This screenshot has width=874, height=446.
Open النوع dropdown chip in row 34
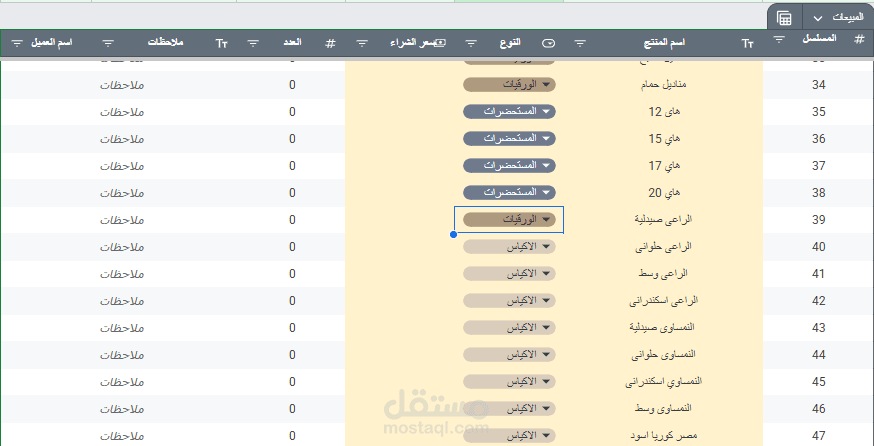tap(509, 85)
